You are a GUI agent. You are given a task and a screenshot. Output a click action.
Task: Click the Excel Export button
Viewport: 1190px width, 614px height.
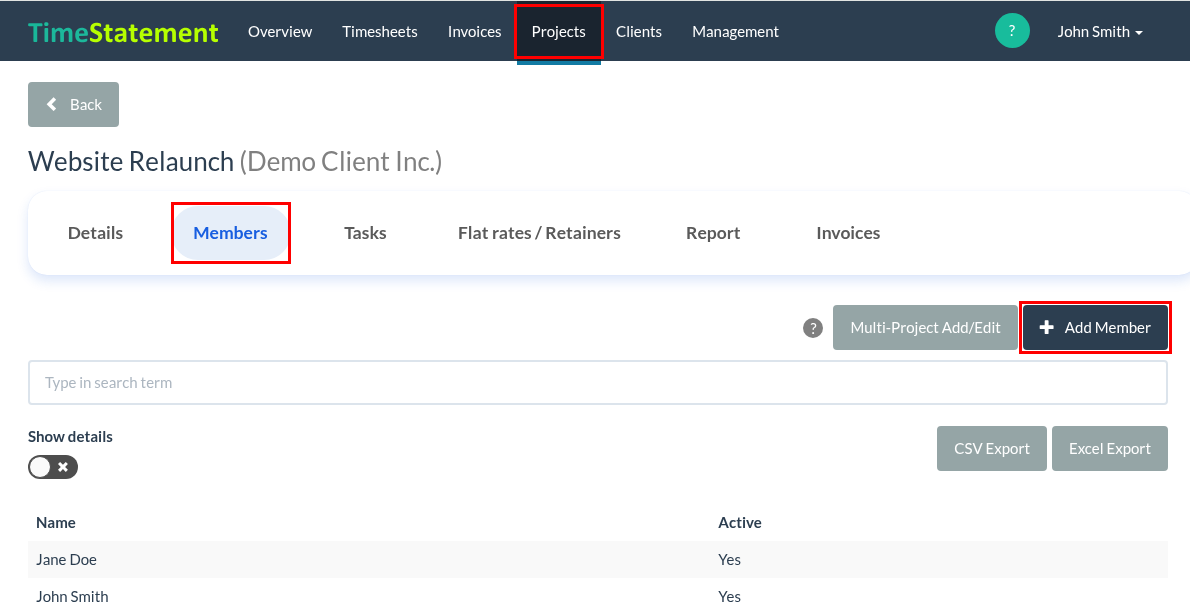(x=1110, y=449)
